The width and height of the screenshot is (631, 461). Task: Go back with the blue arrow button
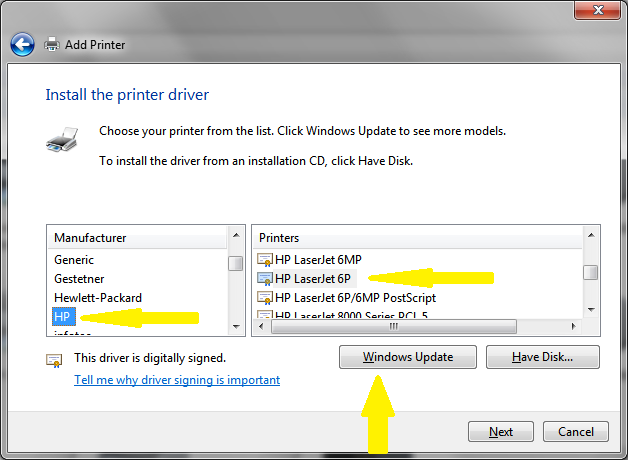pyautogui.click(x=23, y=44)
